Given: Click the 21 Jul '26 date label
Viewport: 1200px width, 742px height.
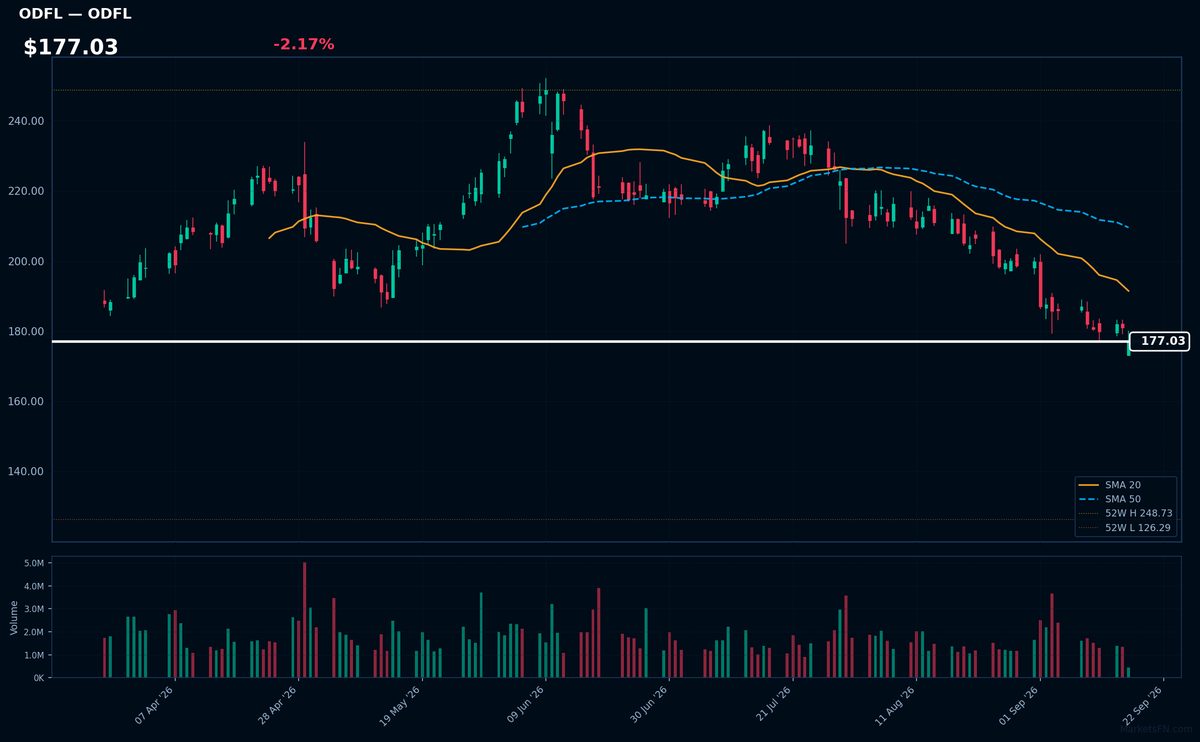Looking at the screenshot, I should (x=774, y=704).
